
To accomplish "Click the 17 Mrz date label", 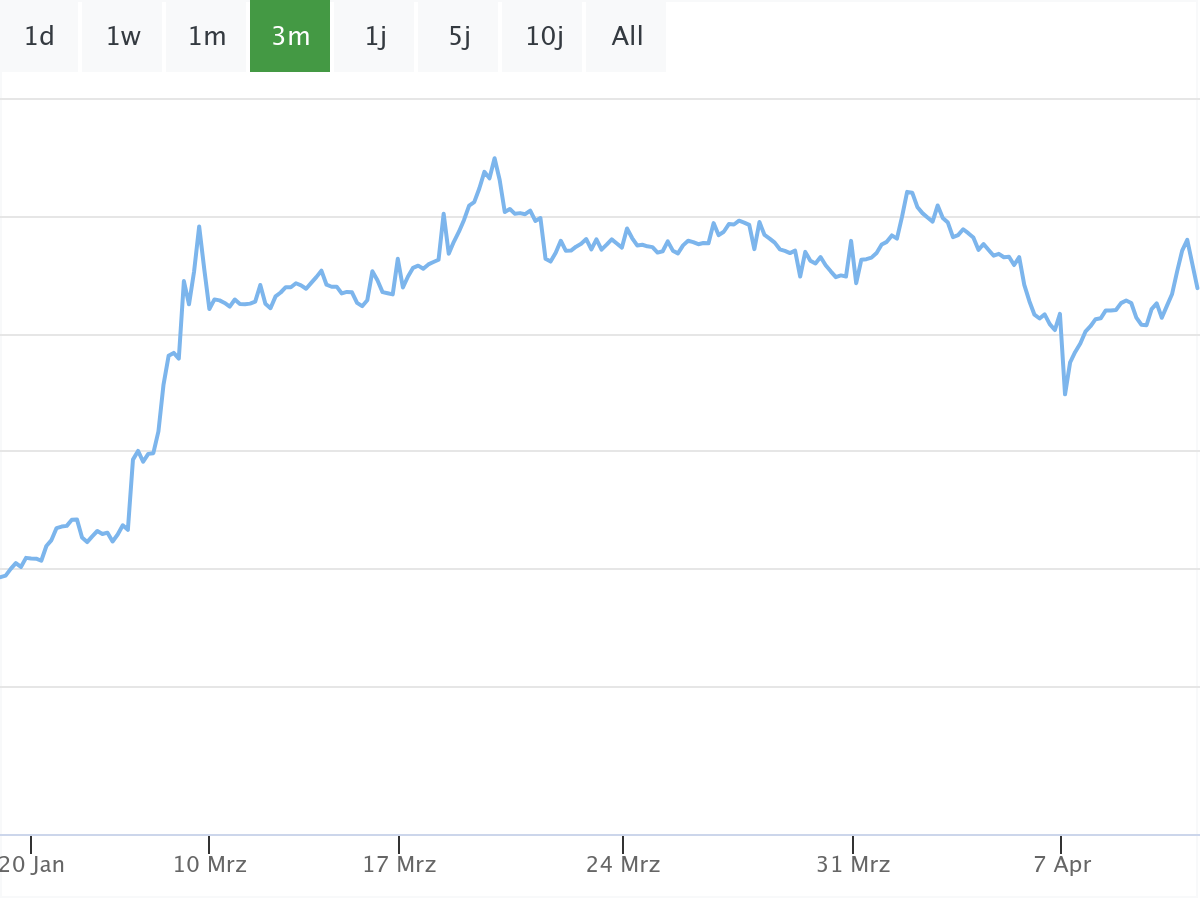I will coord(399,864).
